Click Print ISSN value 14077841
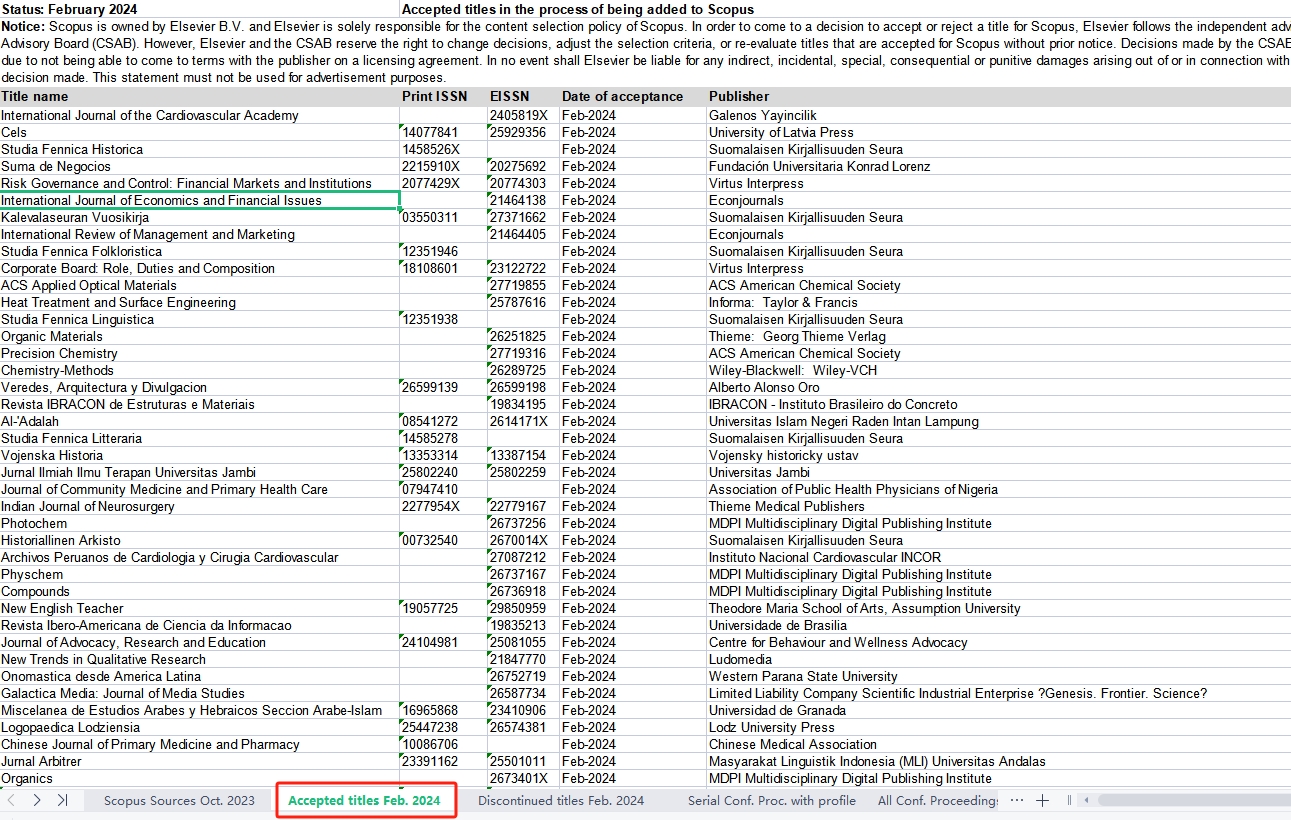 tap(444, 132)
